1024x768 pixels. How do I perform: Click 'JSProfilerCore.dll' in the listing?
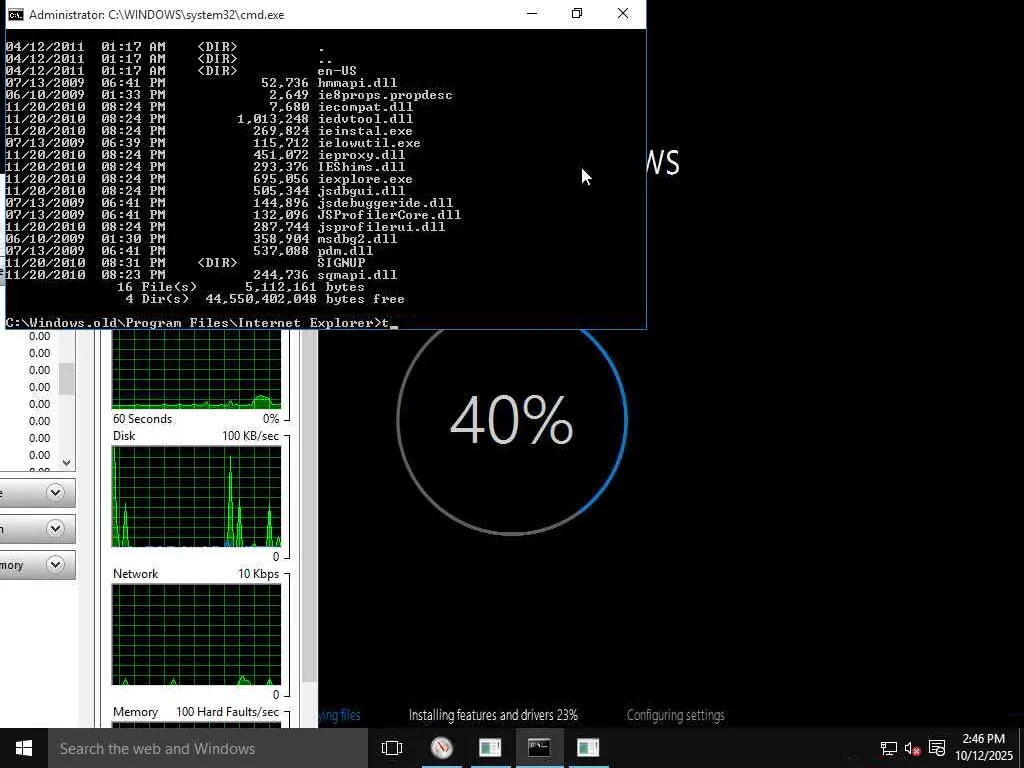(x=389, y=215)
